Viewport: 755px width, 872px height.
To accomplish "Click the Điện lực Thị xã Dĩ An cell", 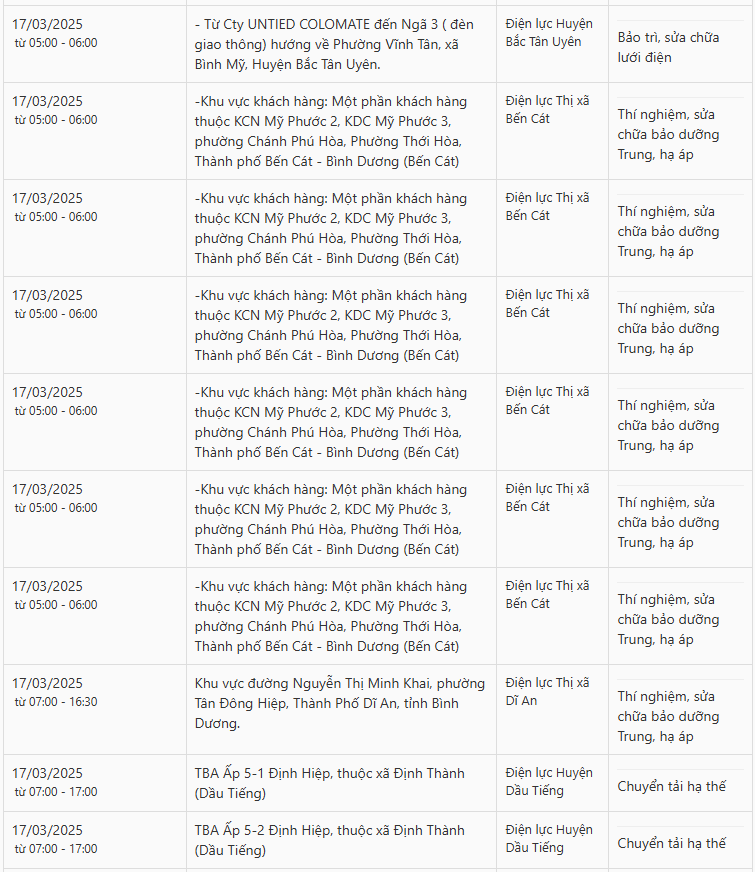I will pyautogui.click(x=547, y=692).
